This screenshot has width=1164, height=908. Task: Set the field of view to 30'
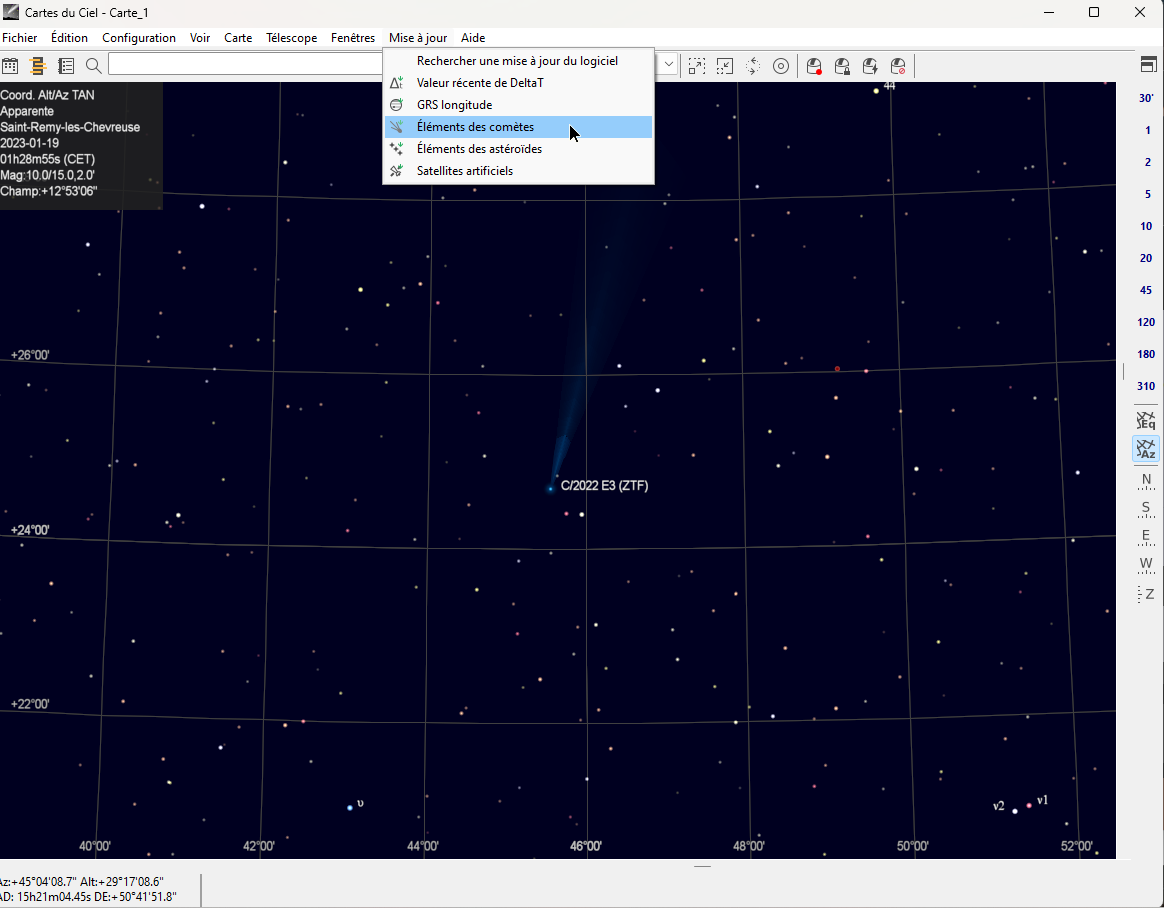tap(1146, 98)
